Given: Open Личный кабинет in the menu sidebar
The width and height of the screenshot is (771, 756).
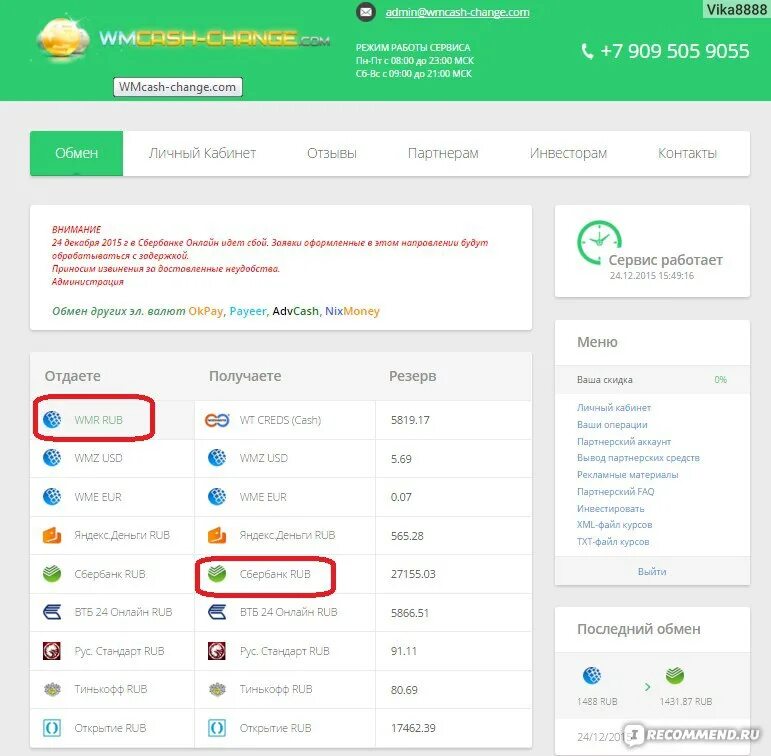Looking at the screenshot, I should pyautogui.click(x=614, y=407).
